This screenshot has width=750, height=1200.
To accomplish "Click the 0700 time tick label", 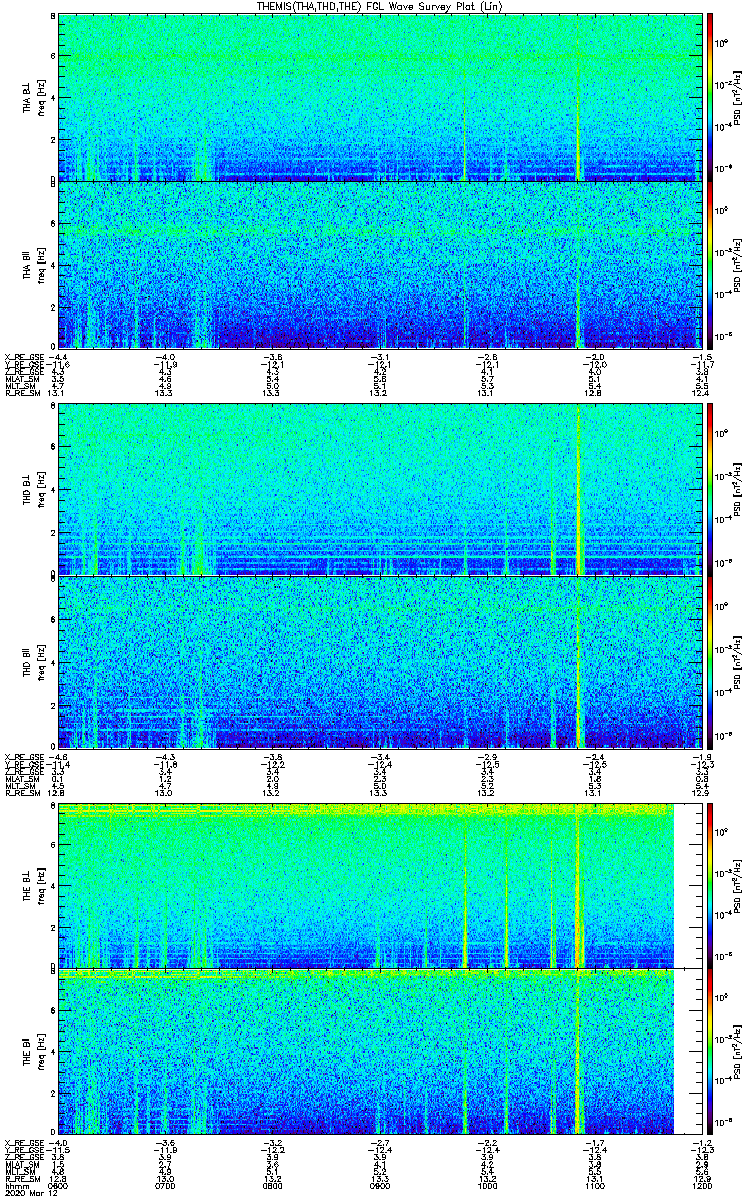I will [165, 1186].
